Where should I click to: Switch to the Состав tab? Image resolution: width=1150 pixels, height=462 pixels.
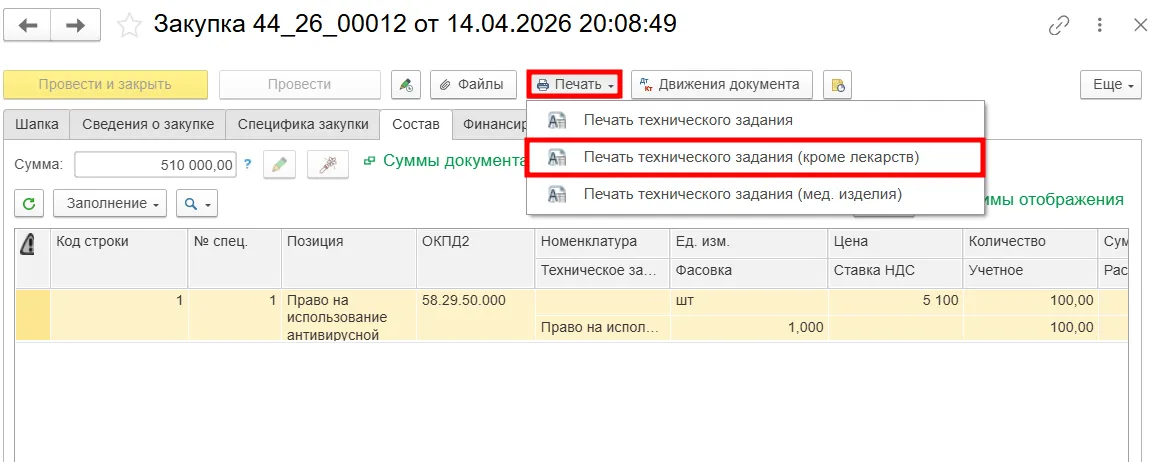click(x=416, y=125)
